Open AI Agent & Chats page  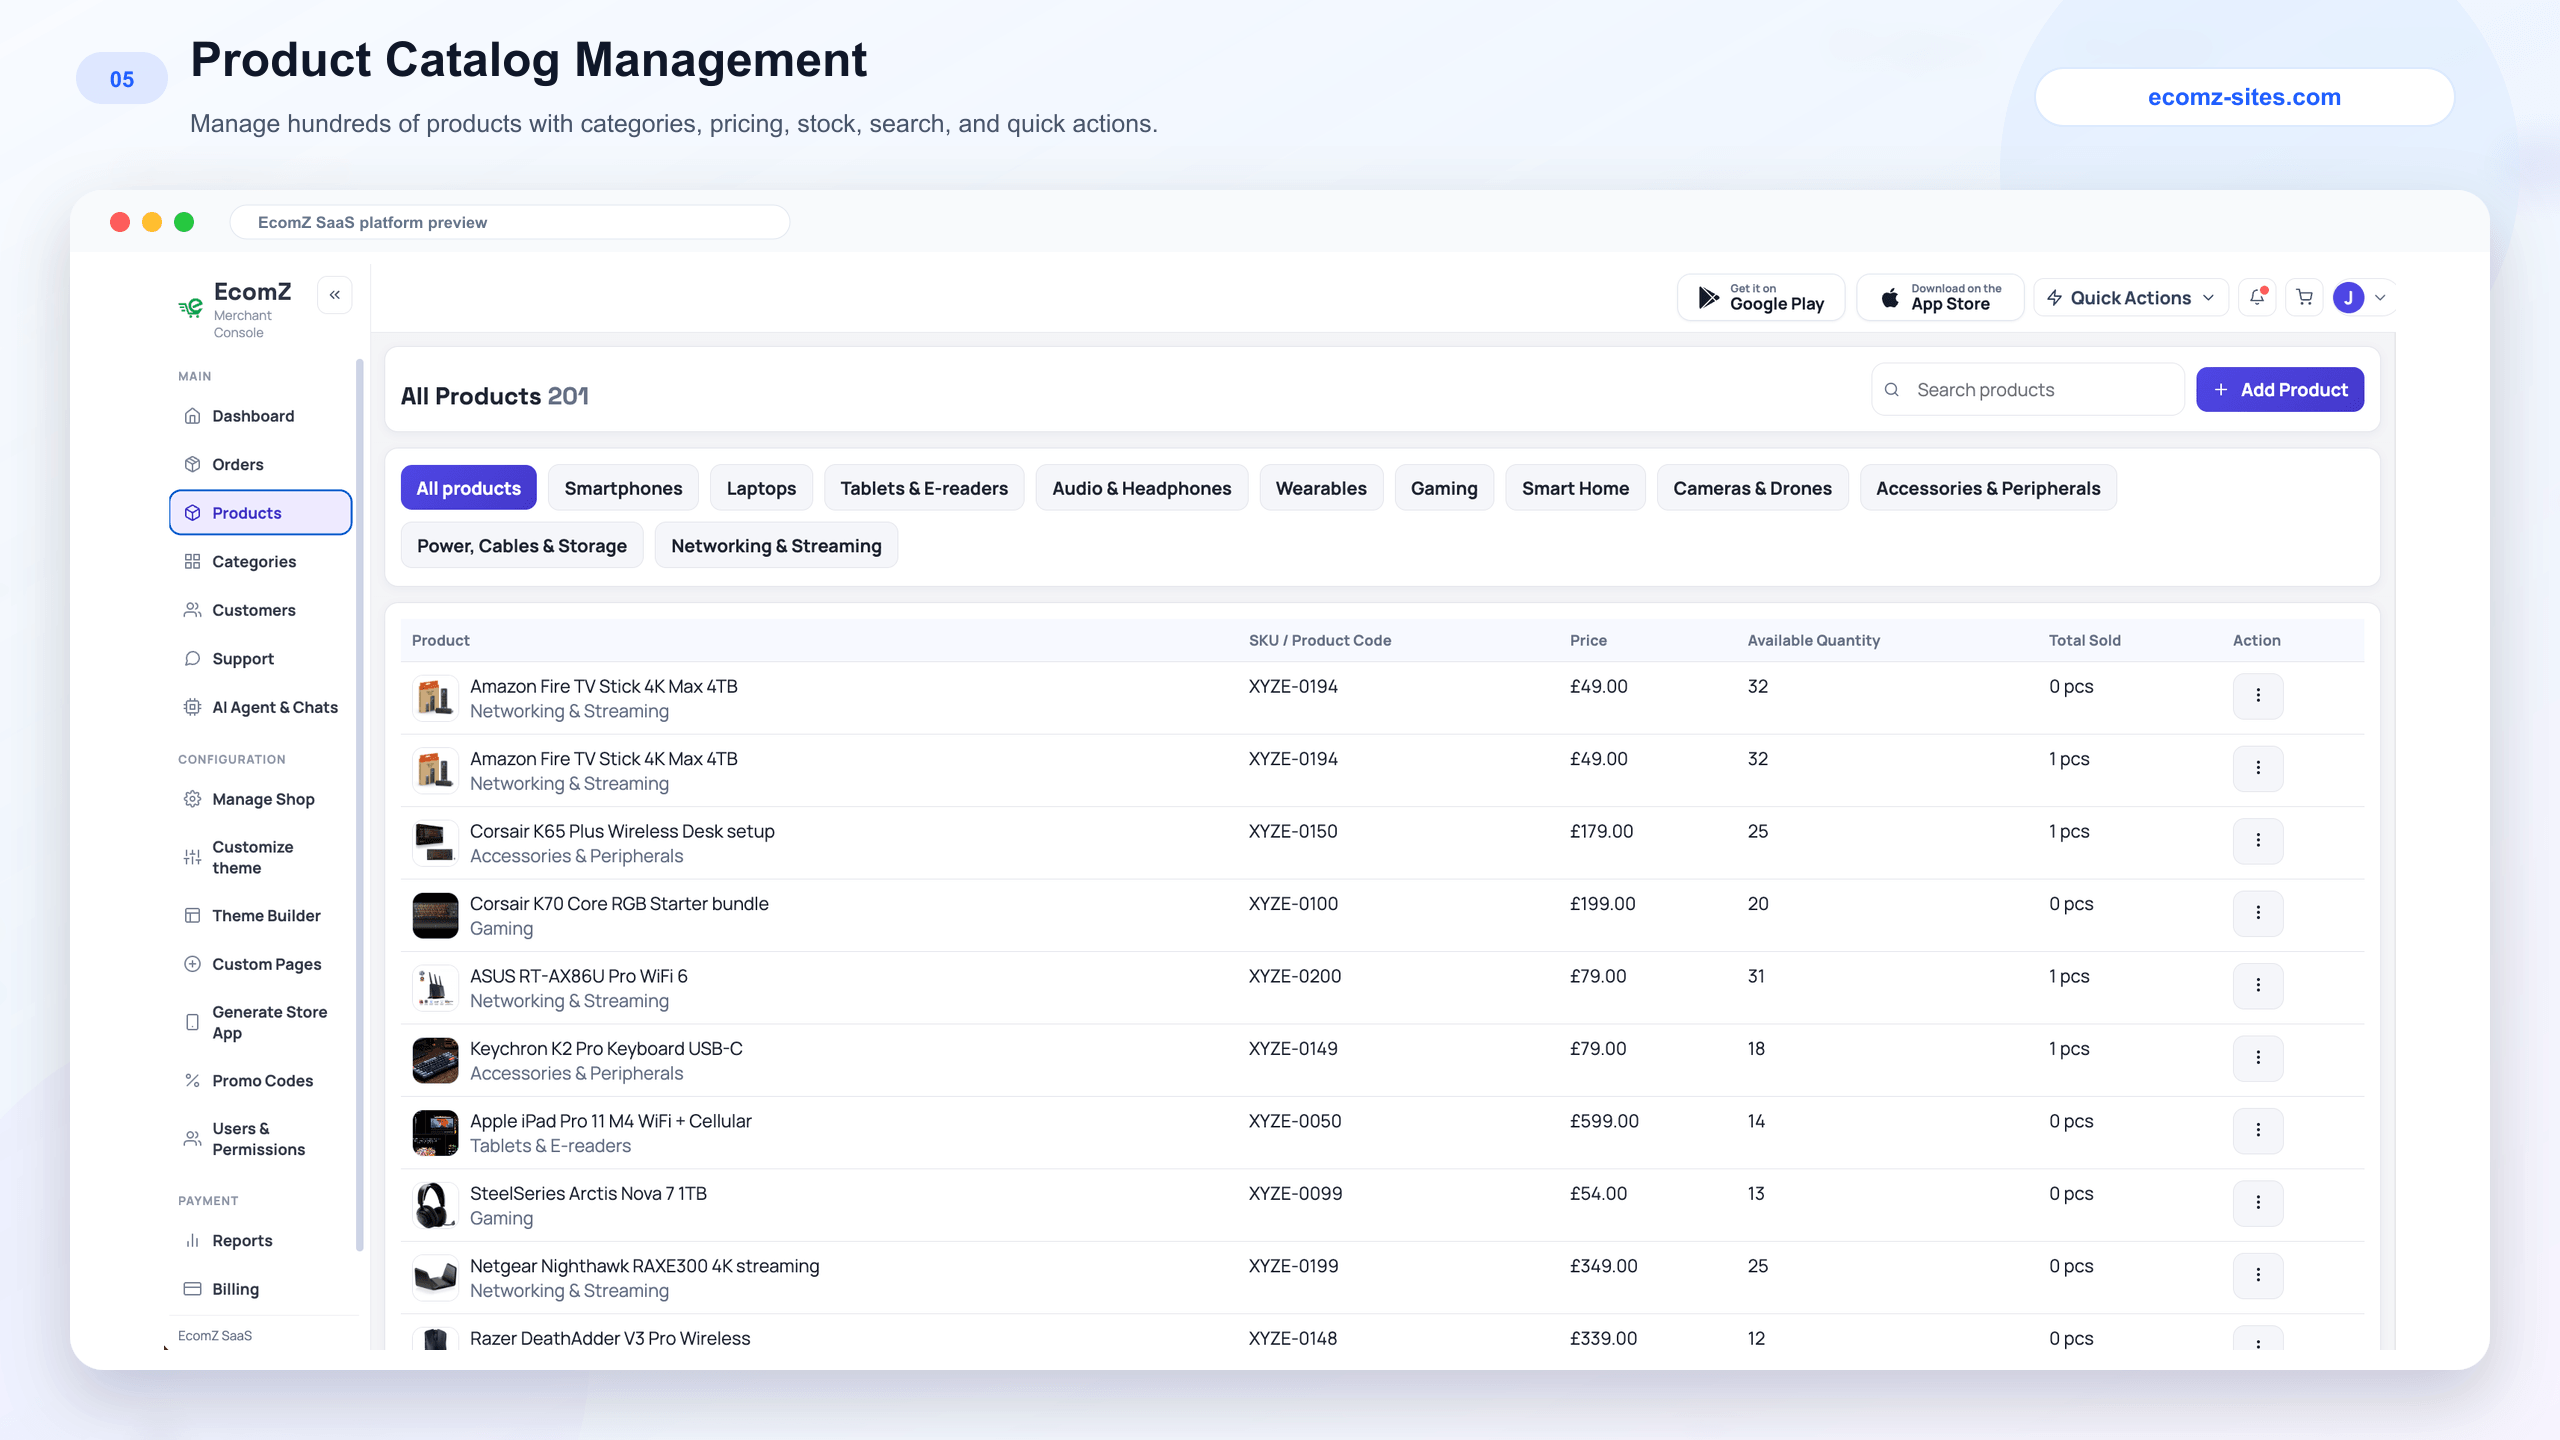pyautogui.click(x=261, y=707)
